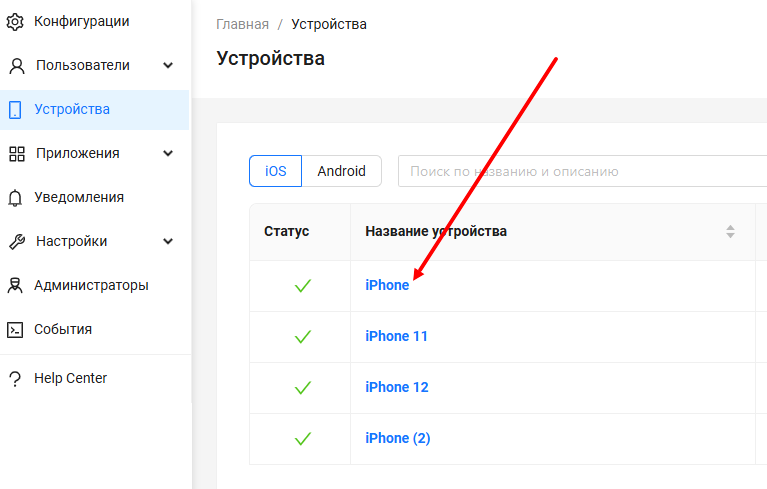The image size is (767, 489).
Task: Open the iPhone 11 device link
Action: (x=396, y=337)
